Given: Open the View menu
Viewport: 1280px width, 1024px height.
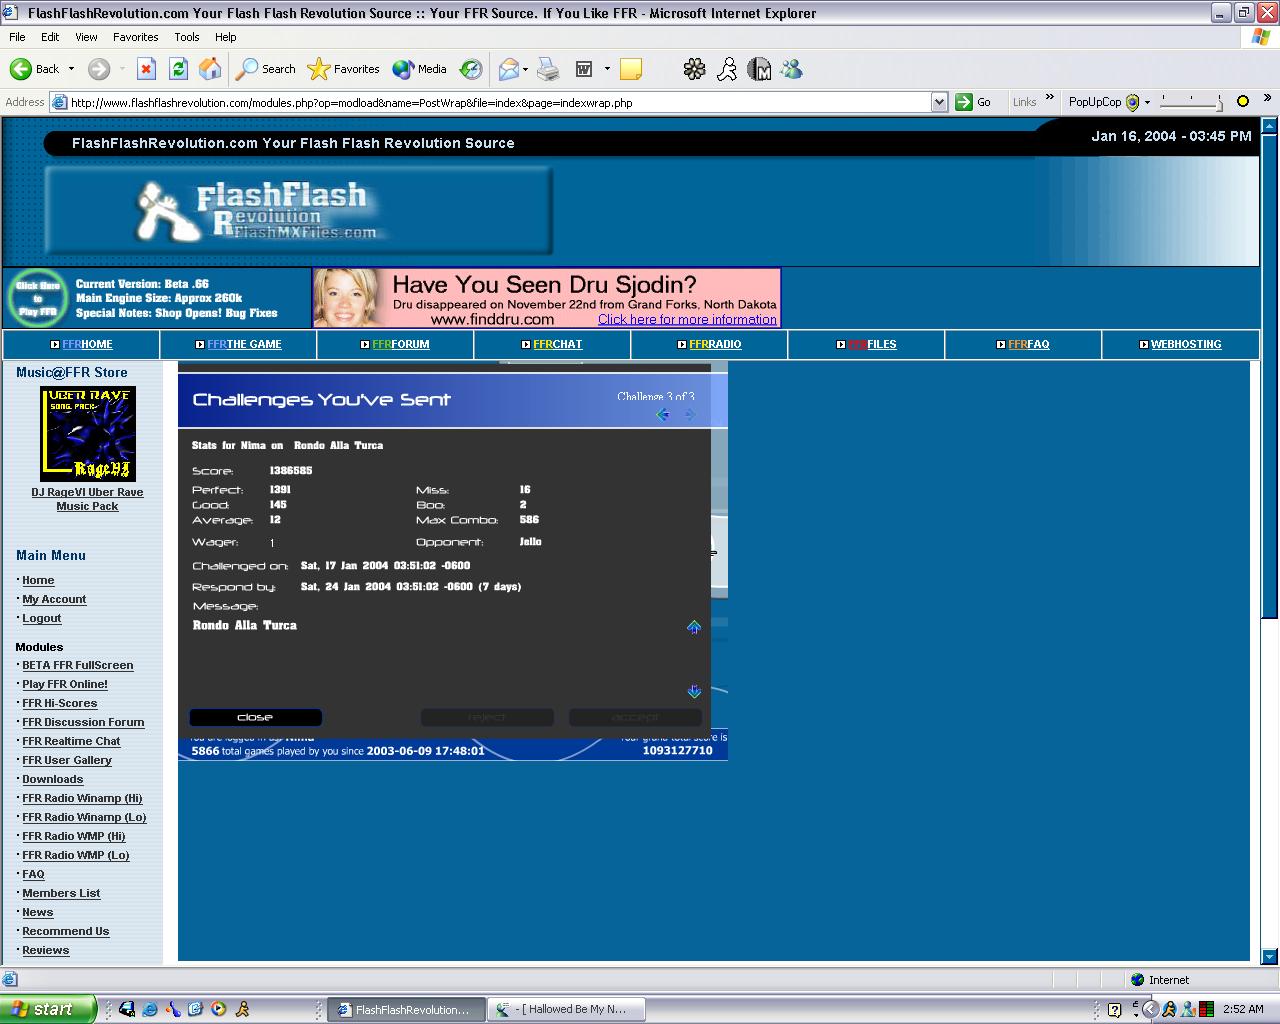Looking at the screenshot, I should click(86, 37).
